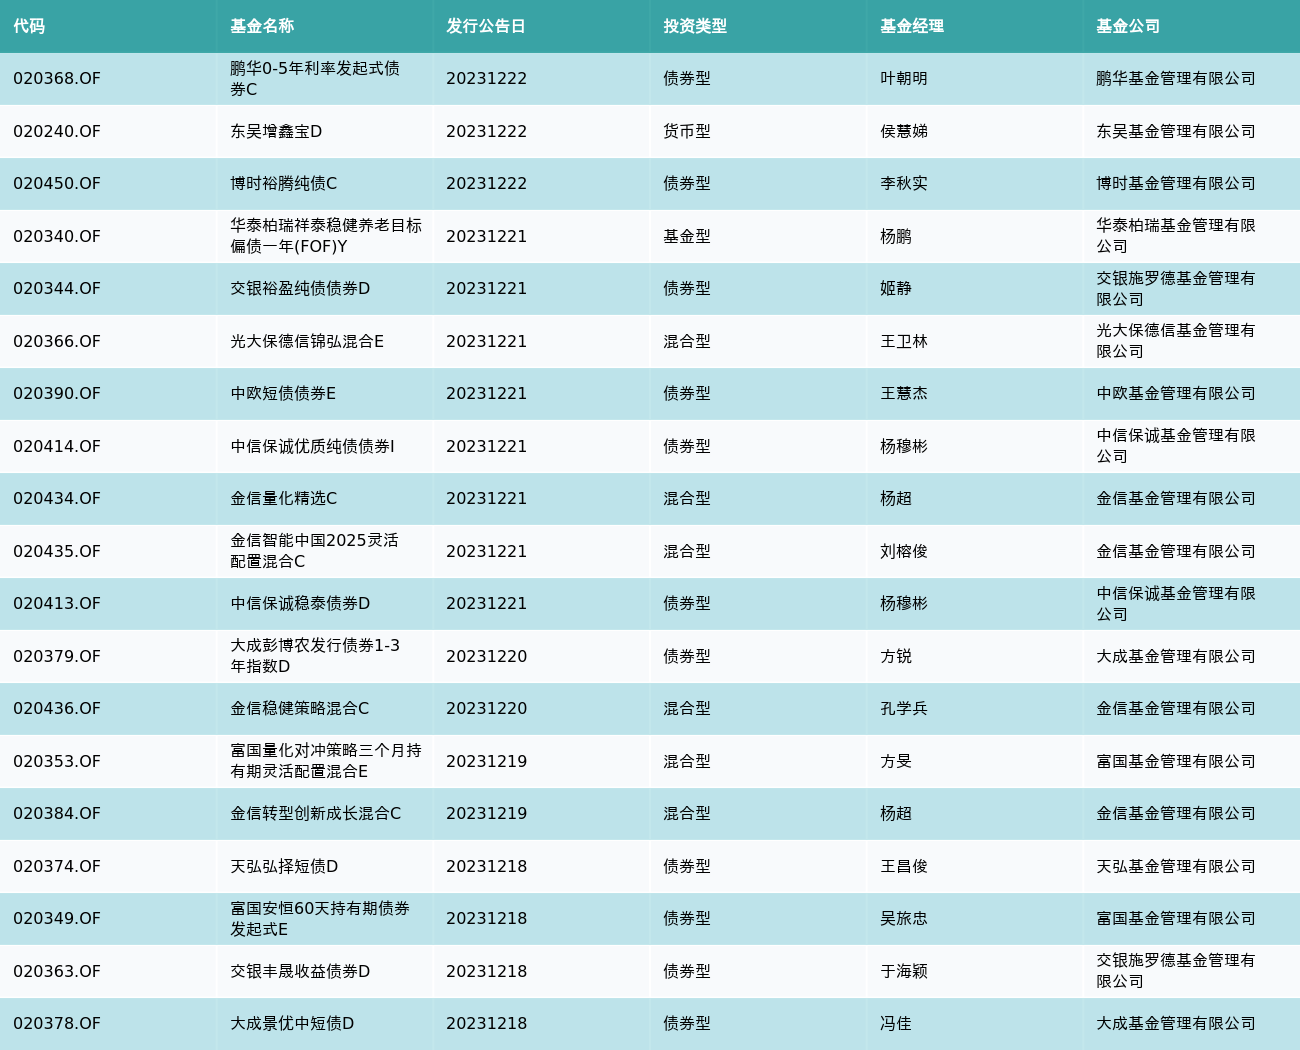The width and height of the screenshot is (1300, 1050).
Task: Select fund code 020435.OF
Action: [57, 551]
